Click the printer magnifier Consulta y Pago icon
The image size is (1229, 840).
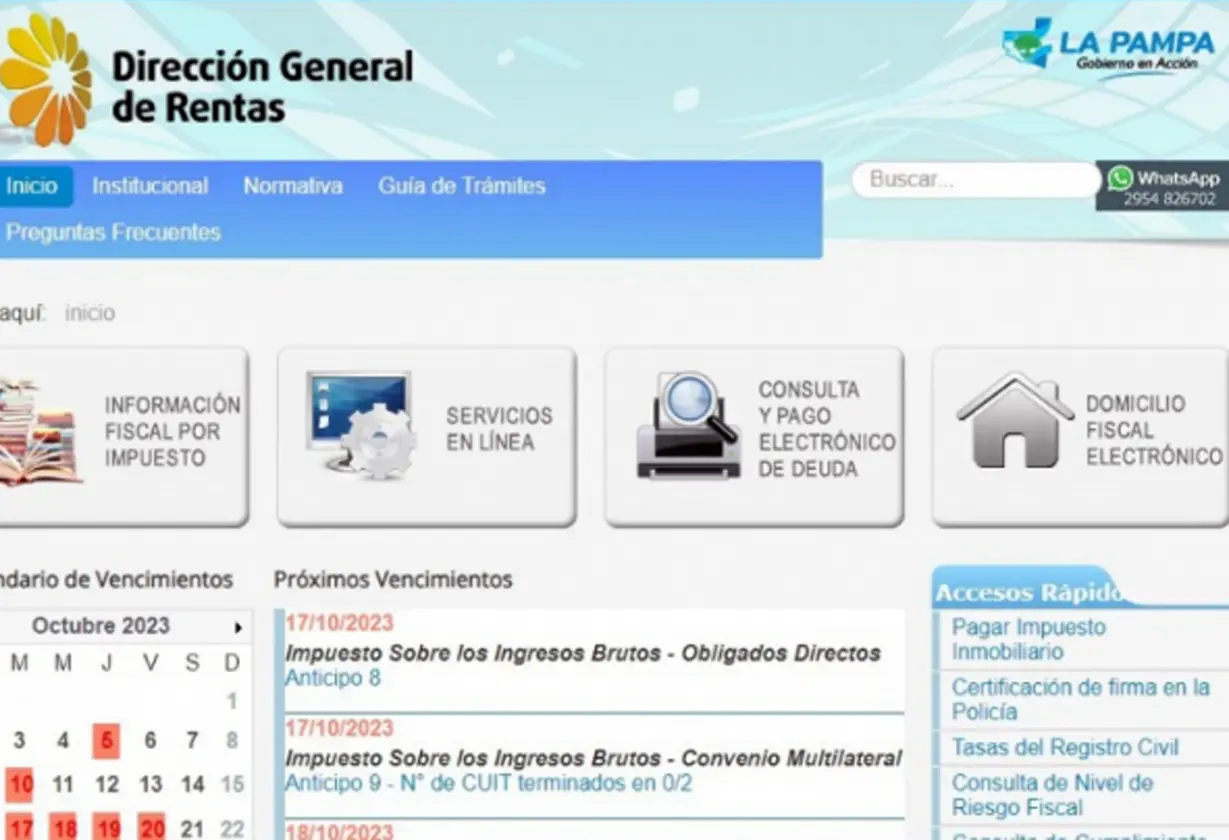(688, 426)
